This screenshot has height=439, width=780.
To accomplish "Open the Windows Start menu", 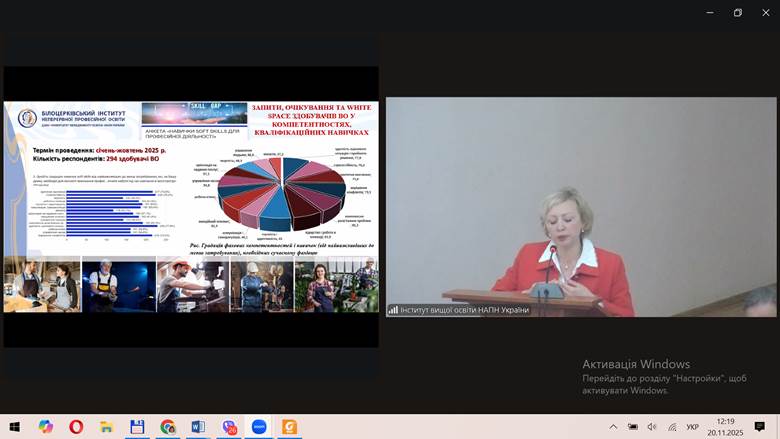I will 16,426.
